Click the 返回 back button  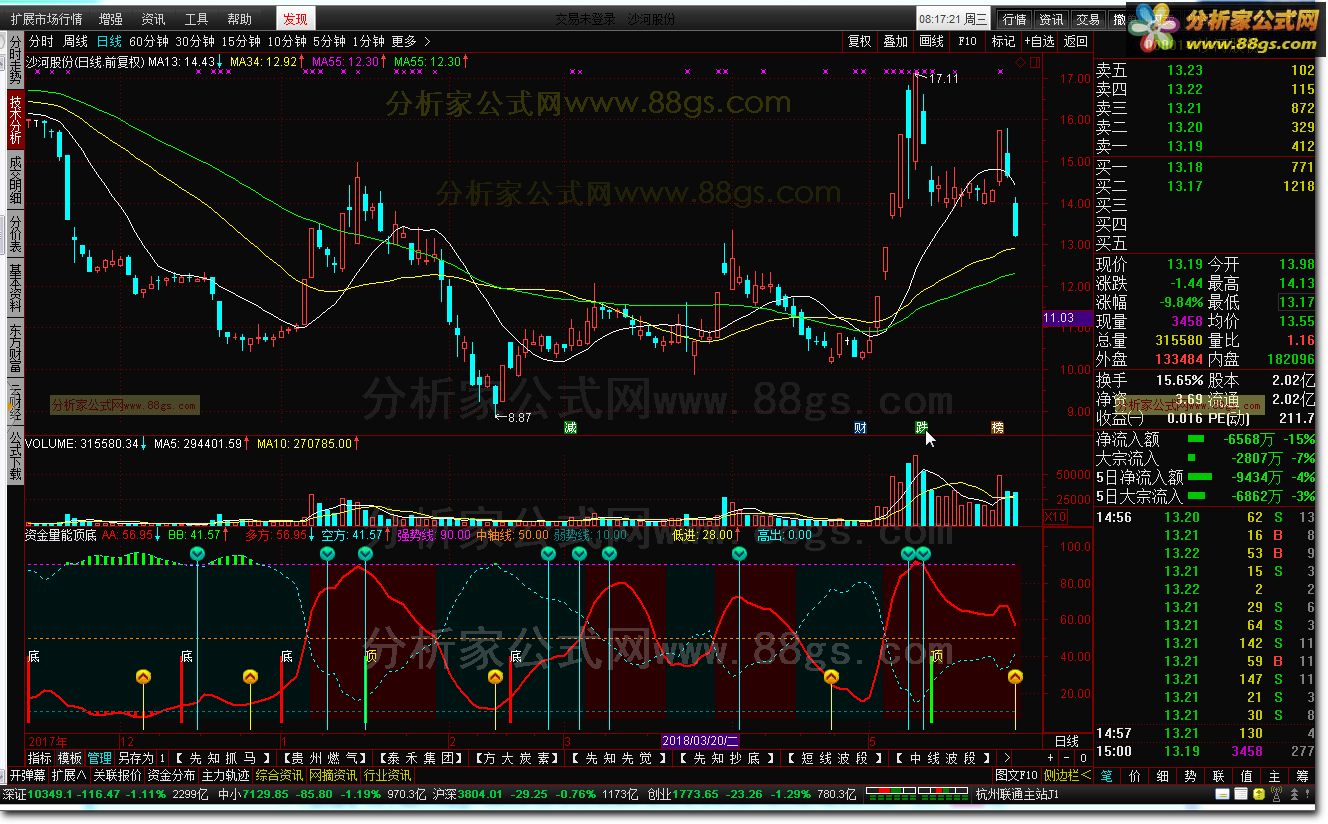[1075, 41]
